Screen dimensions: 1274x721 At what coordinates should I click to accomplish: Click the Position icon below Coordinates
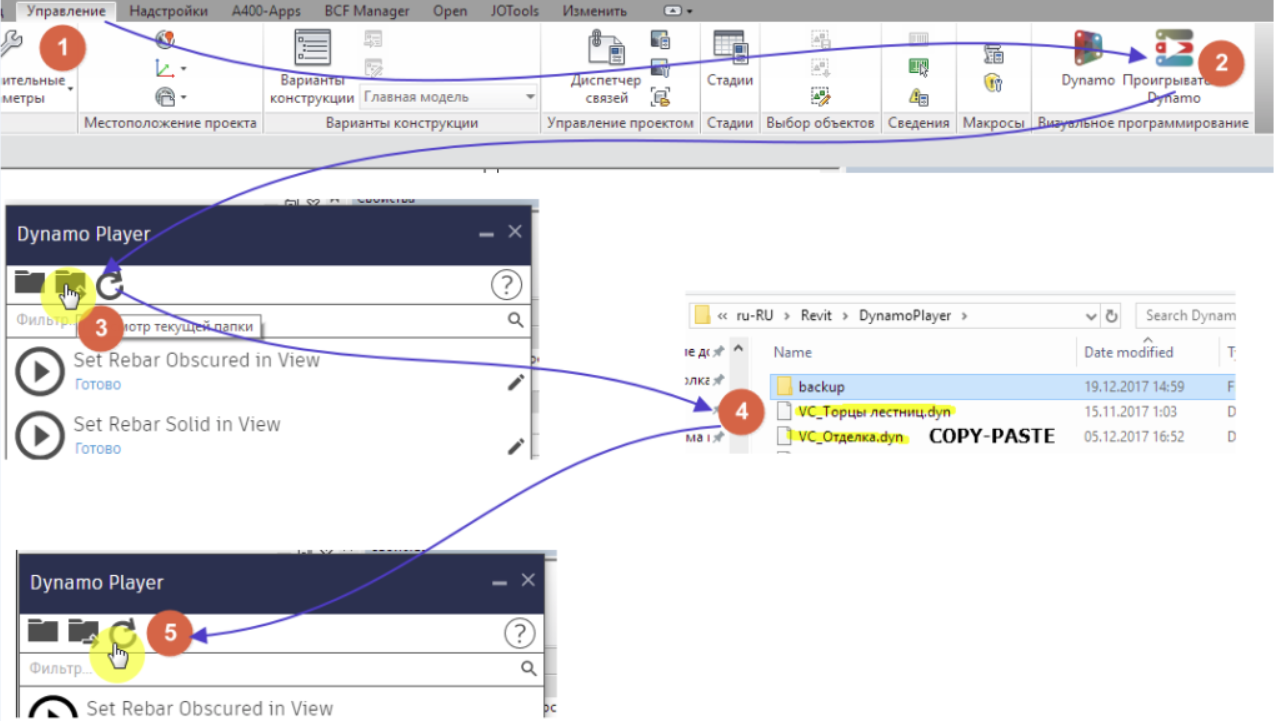coord(165,97)
